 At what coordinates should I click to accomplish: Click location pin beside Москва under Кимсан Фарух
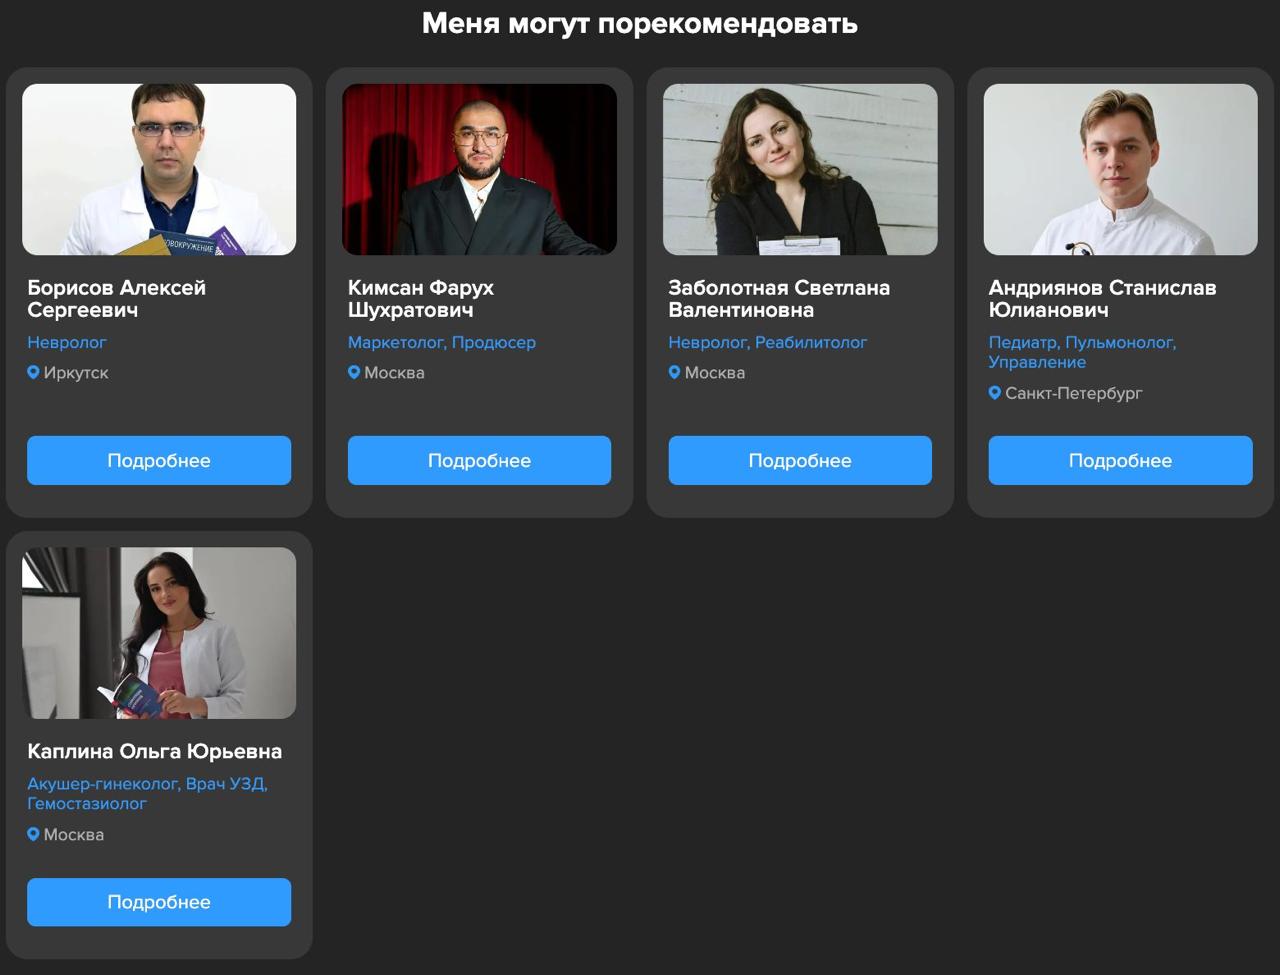[x=354, y=373]
